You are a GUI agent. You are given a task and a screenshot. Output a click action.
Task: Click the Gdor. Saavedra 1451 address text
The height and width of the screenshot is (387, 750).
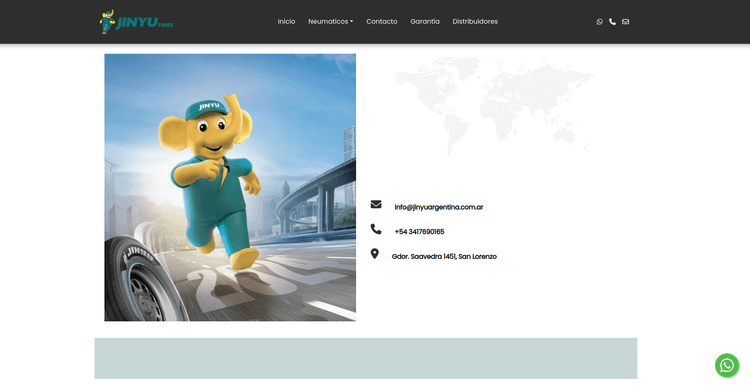click(x=444, y=256)
